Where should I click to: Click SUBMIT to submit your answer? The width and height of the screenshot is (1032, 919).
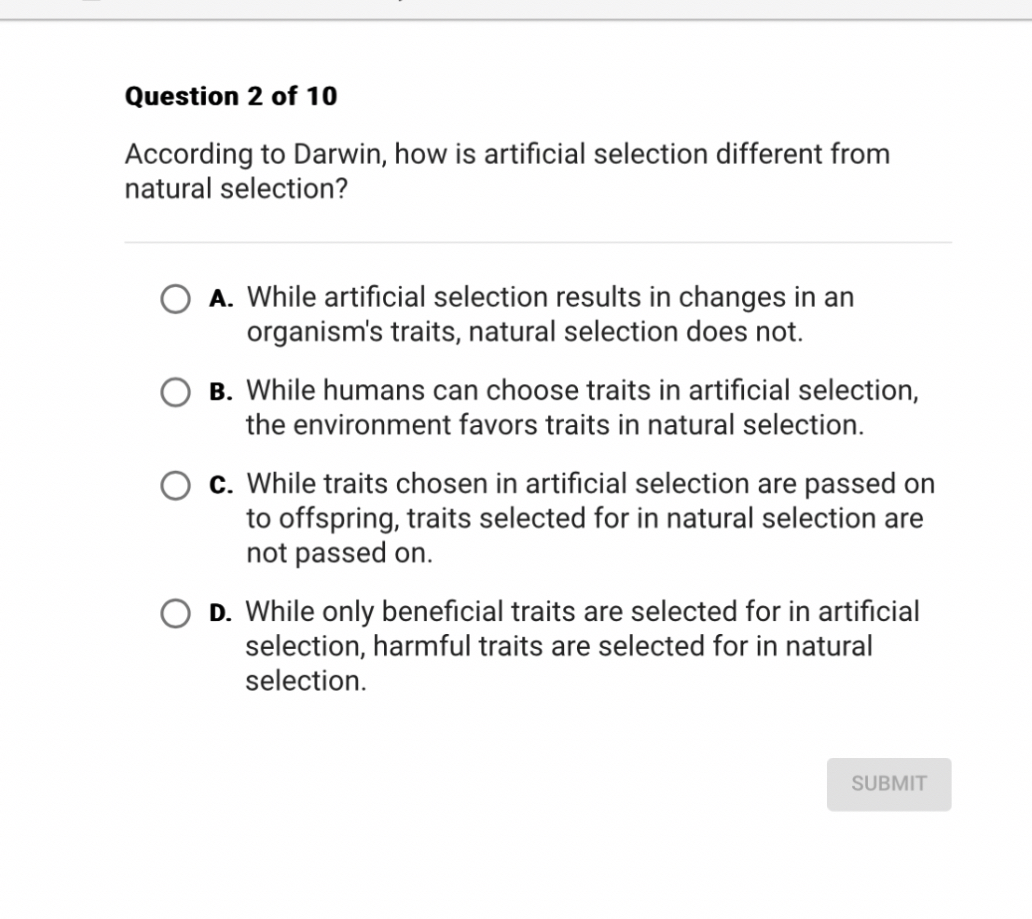tap(888, 784)
